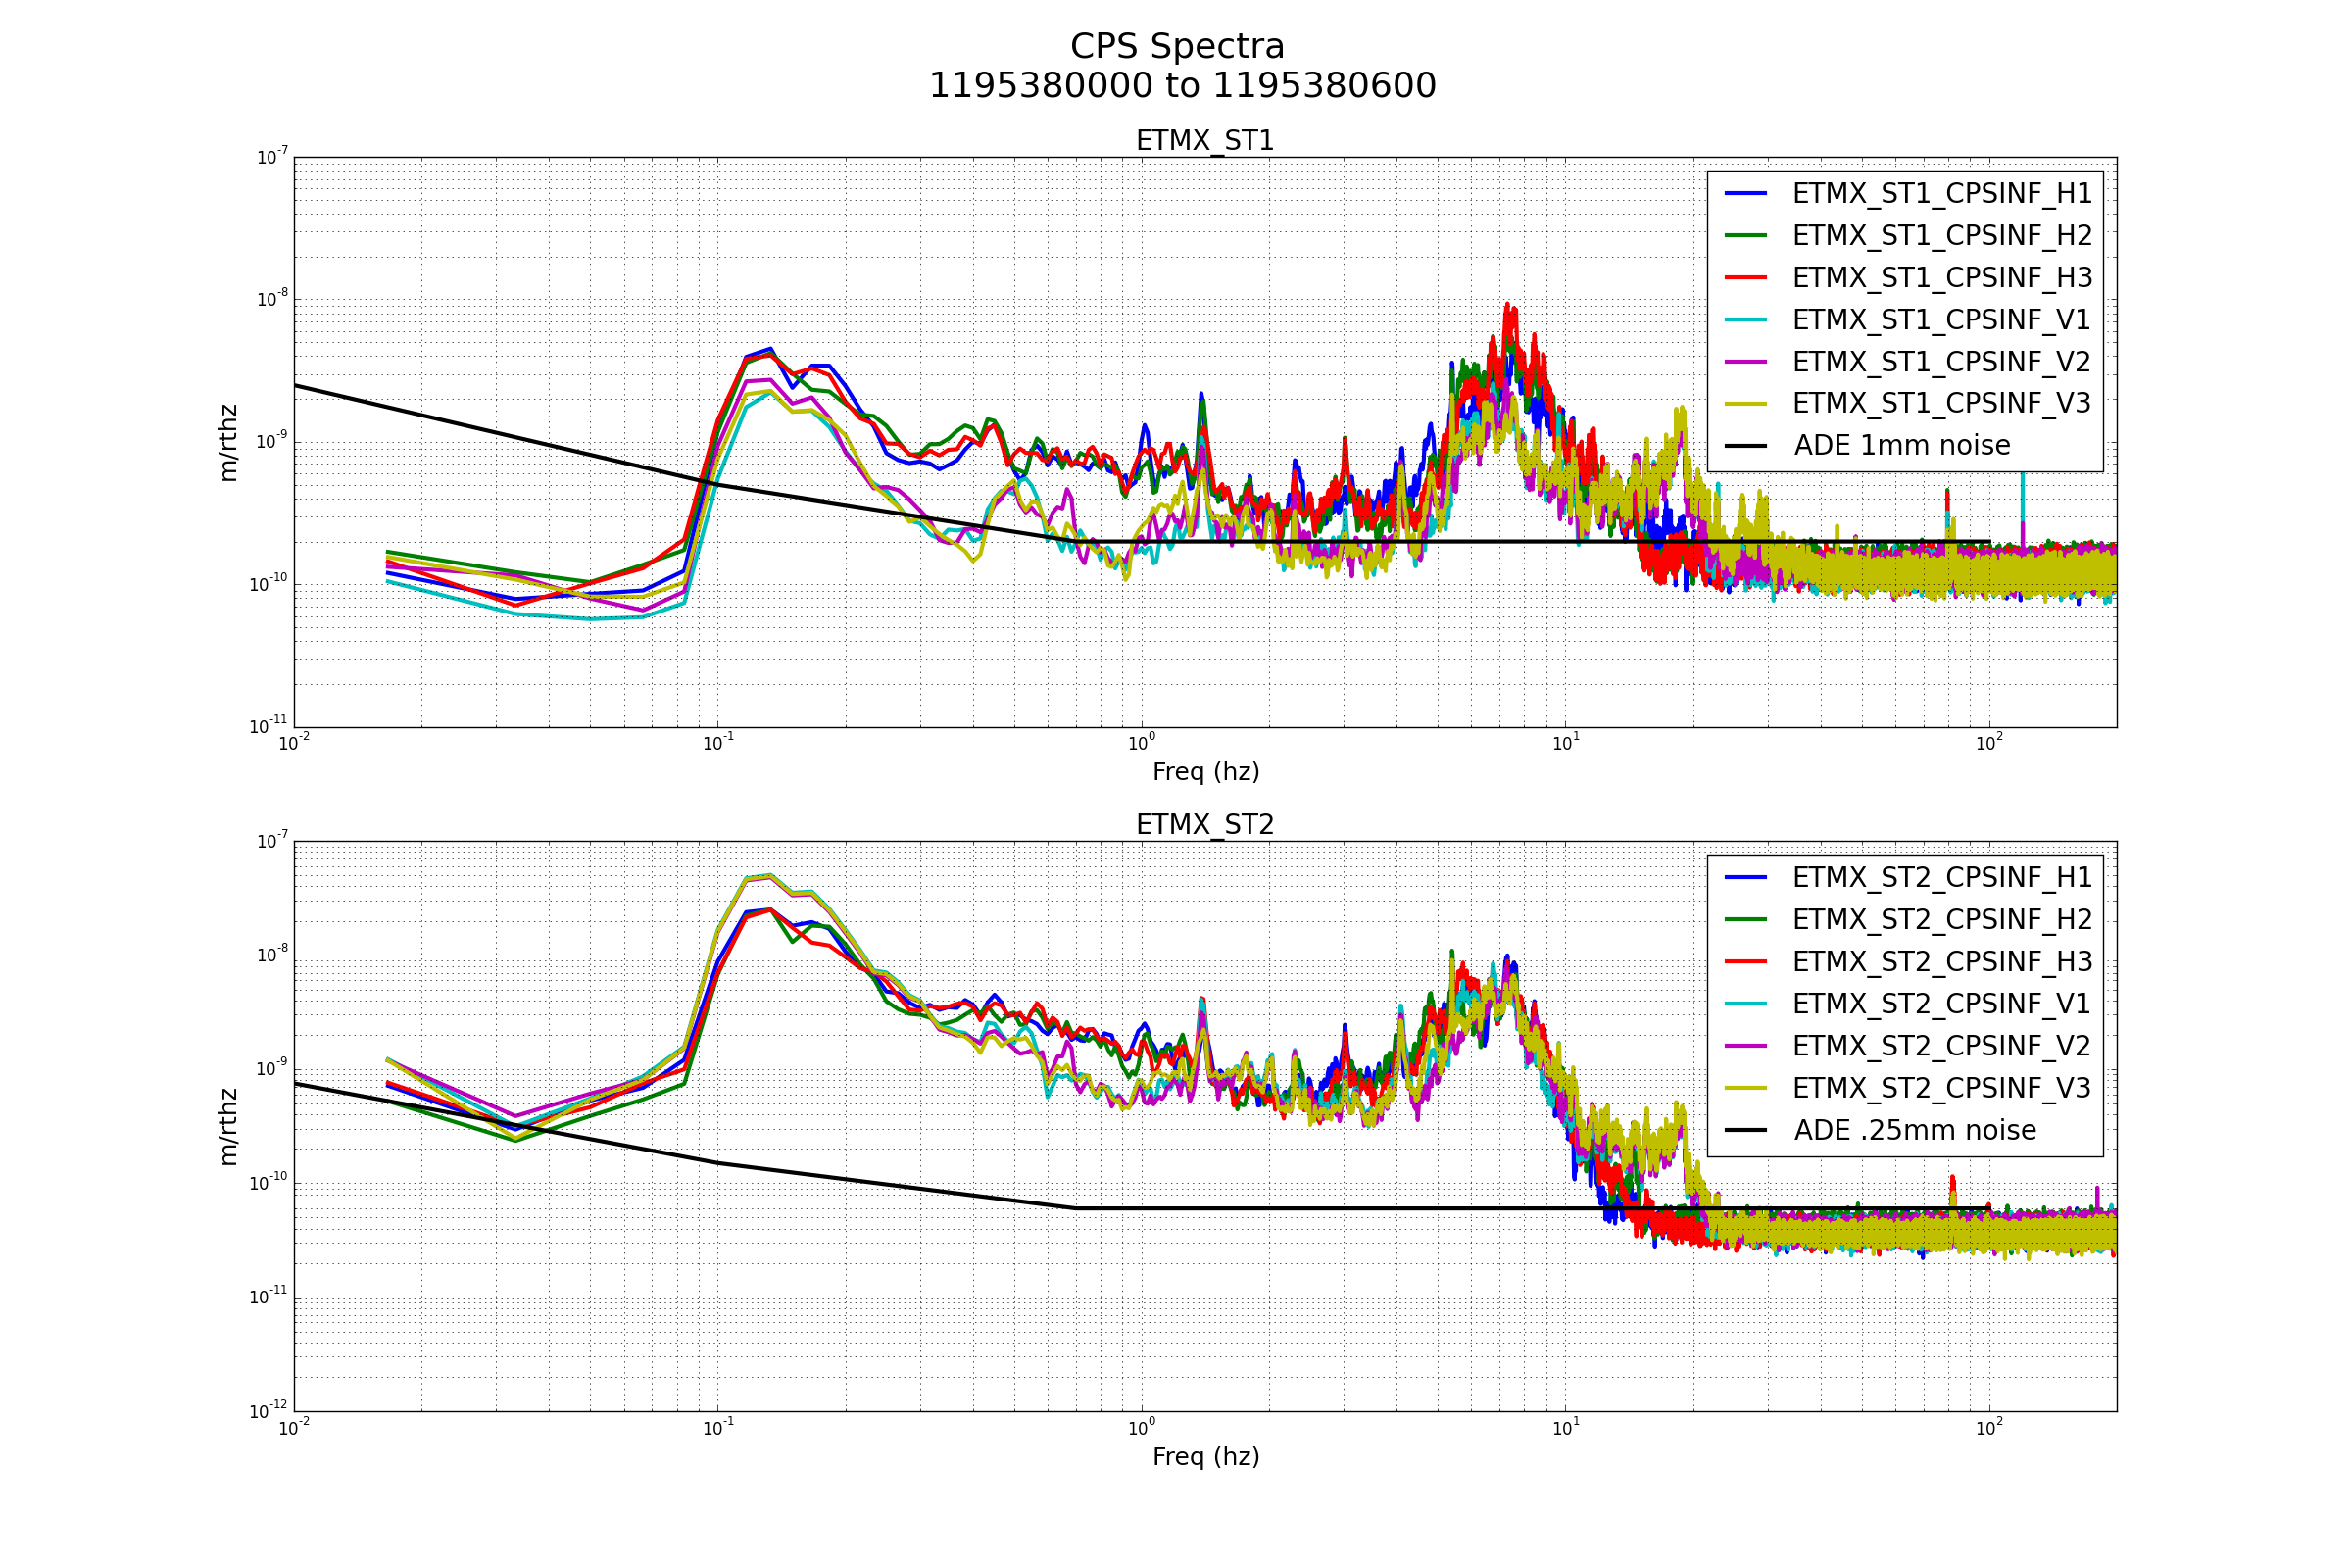Click the CPS Spectra figure title
The width and height of the screenshot is (2352, 1568).
tap(1177, 47)
